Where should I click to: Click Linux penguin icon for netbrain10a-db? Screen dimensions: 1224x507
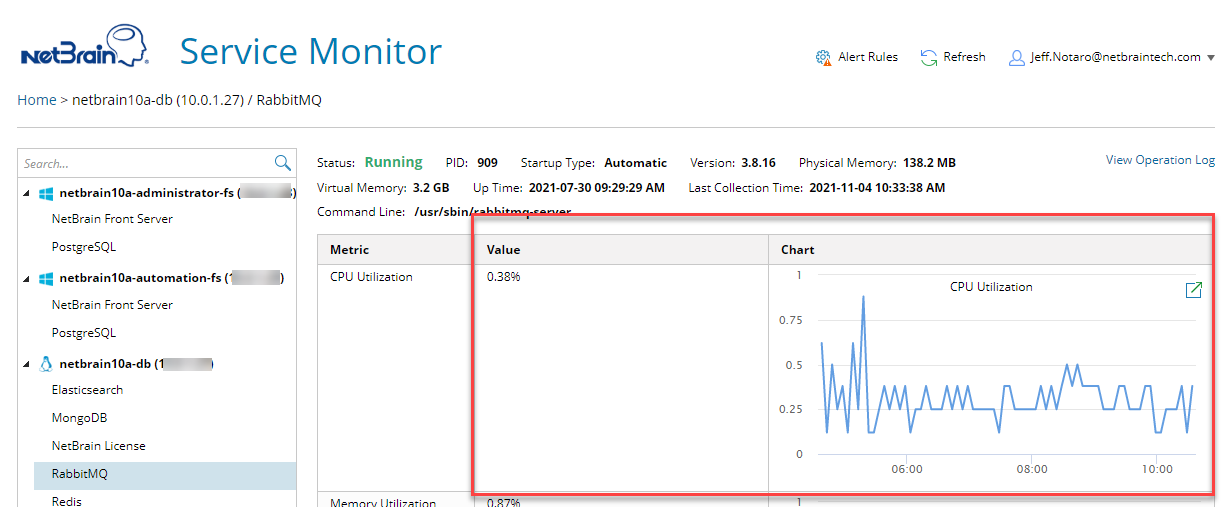46,364
